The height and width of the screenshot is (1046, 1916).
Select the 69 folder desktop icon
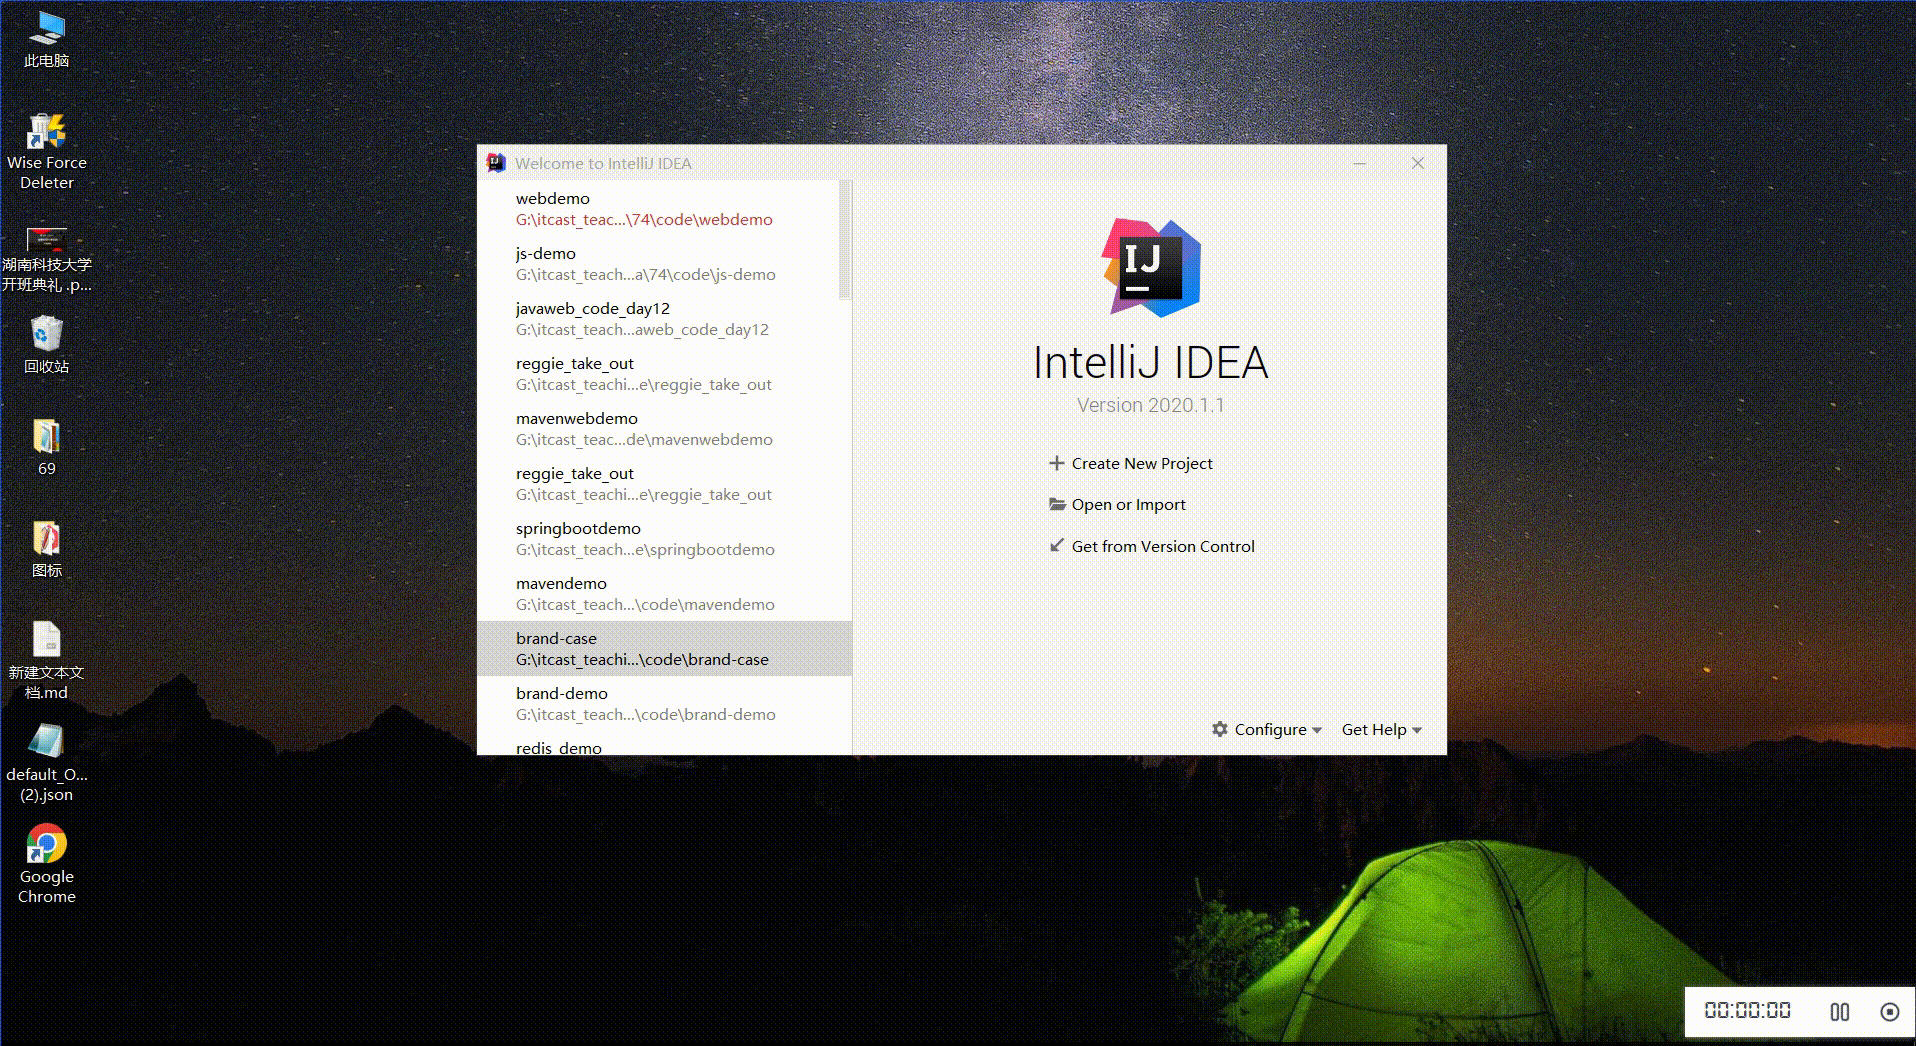pyautogui.click(x=46, y=447)
